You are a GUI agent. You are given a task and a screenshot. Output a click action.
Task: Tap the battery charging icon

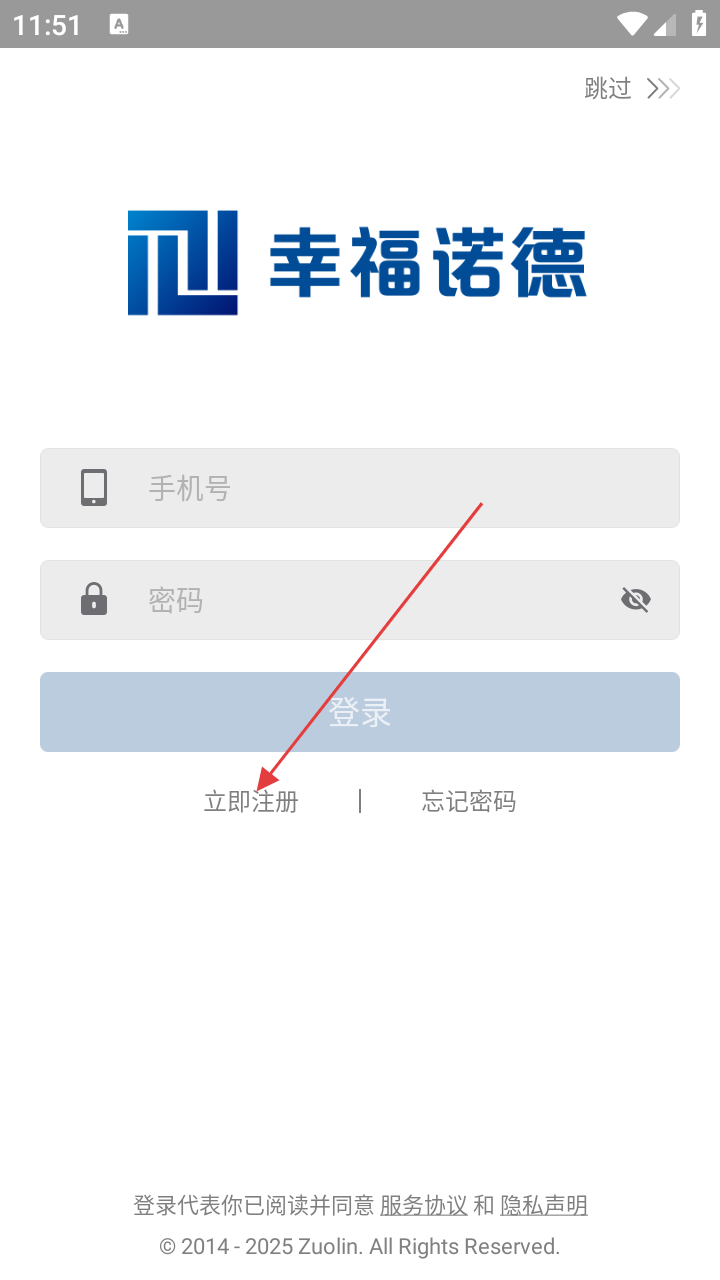click(699, 24)
